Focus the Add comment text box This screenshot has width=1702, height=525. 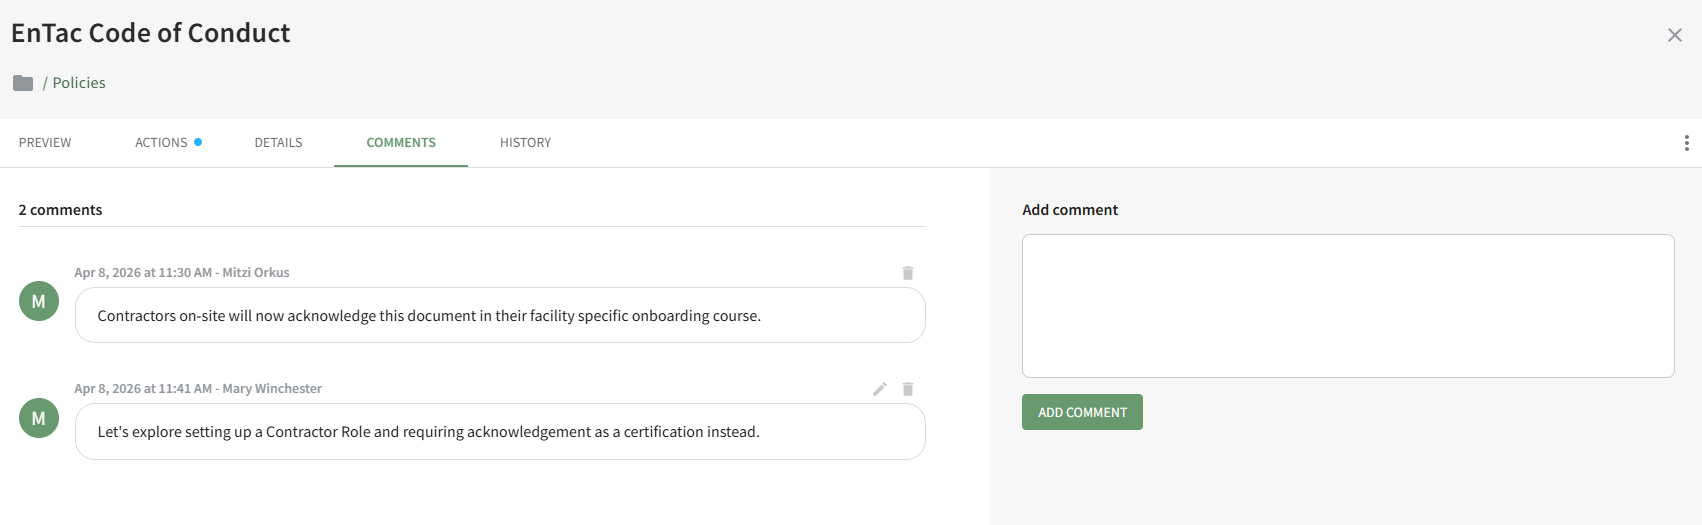tap(1347, 305)
